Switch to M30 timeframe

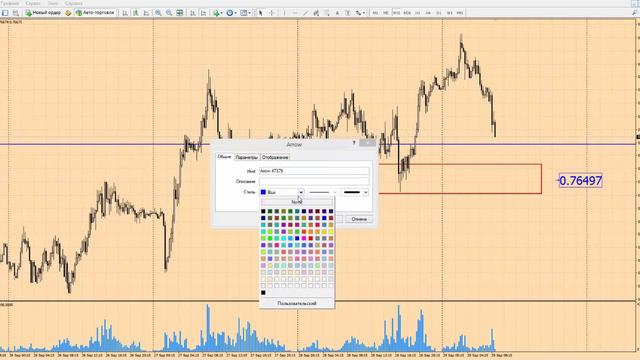coord(407,13)
